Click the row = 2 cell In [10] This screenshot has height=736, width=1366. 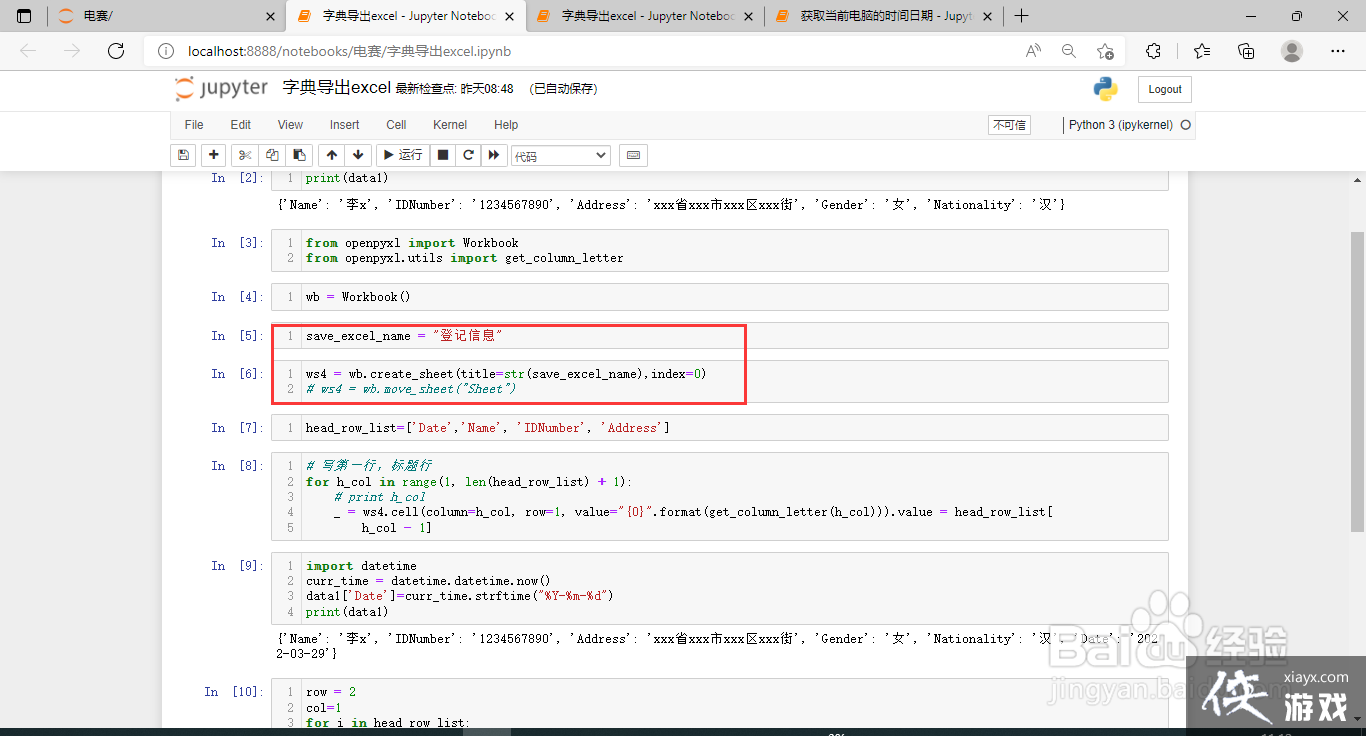click(x=720, y=703)
